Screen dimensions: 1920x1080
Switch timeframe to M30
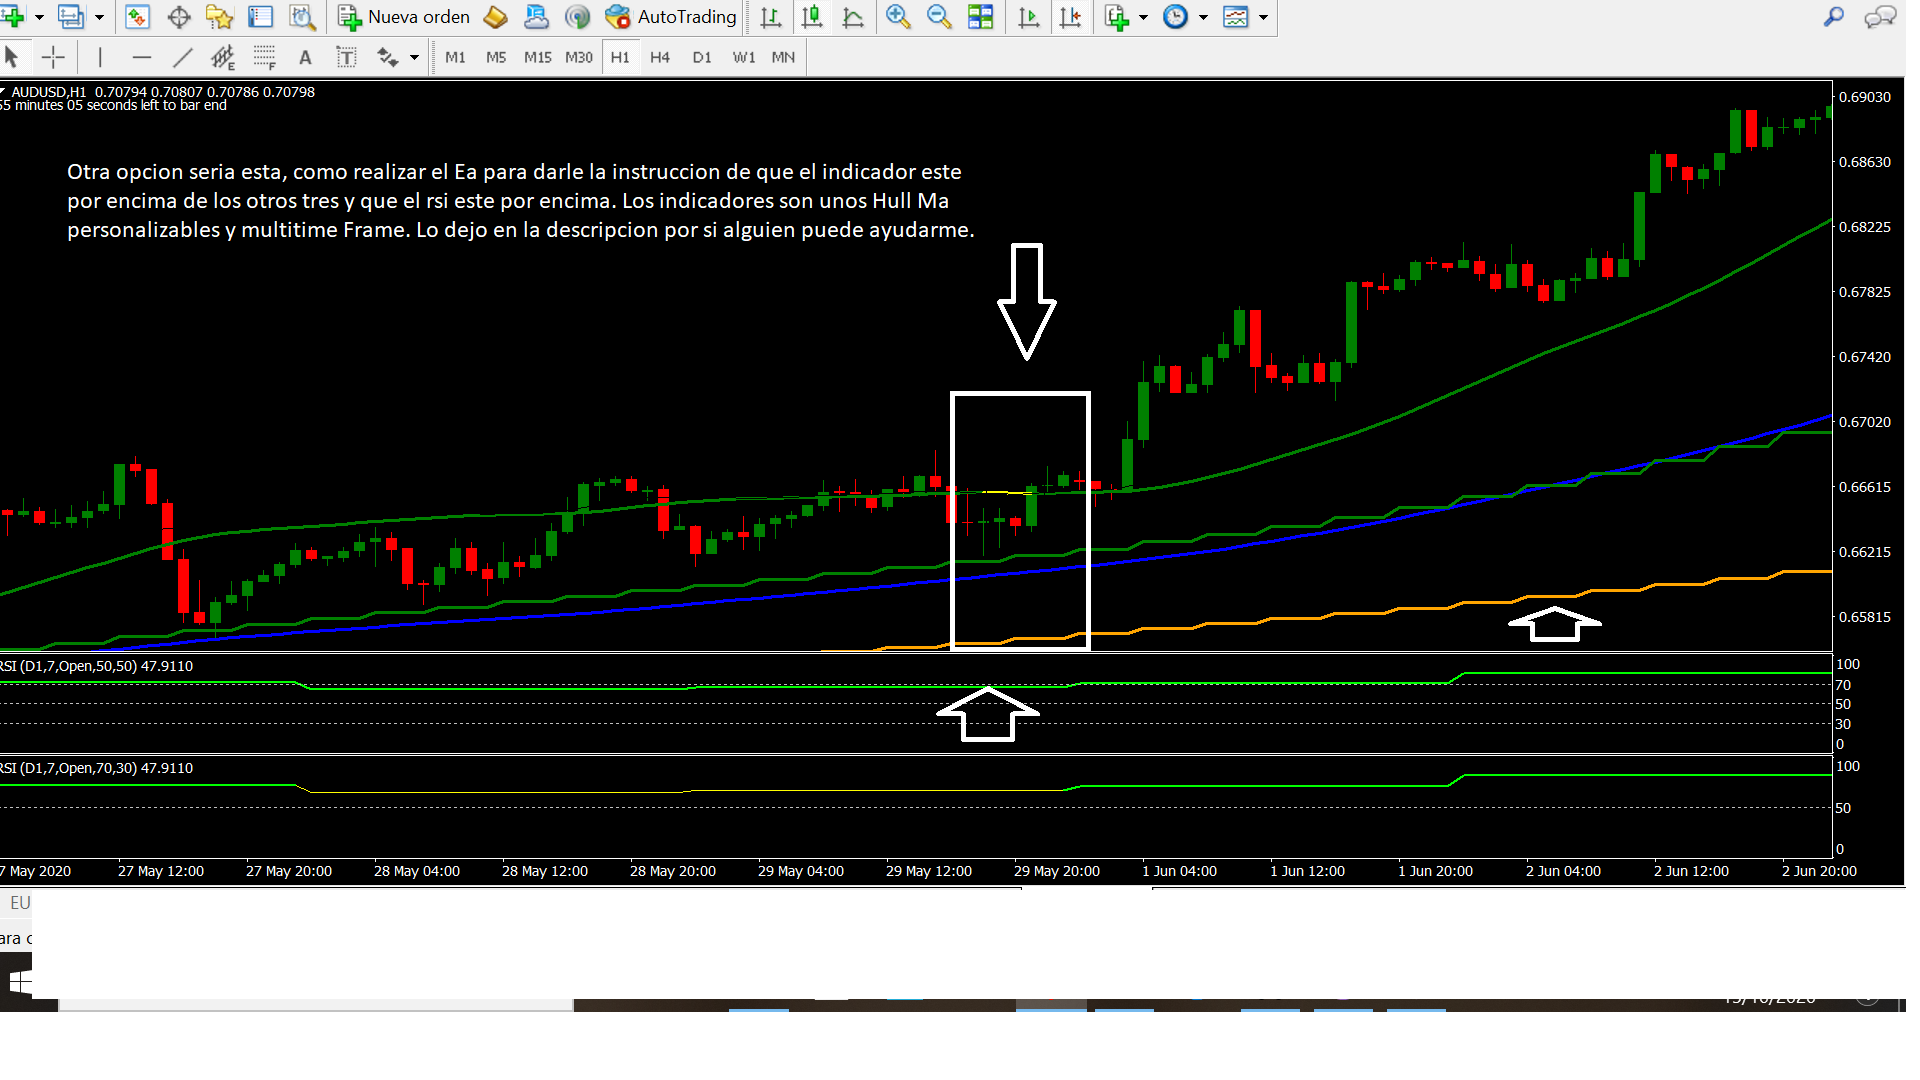pos(579,57)
